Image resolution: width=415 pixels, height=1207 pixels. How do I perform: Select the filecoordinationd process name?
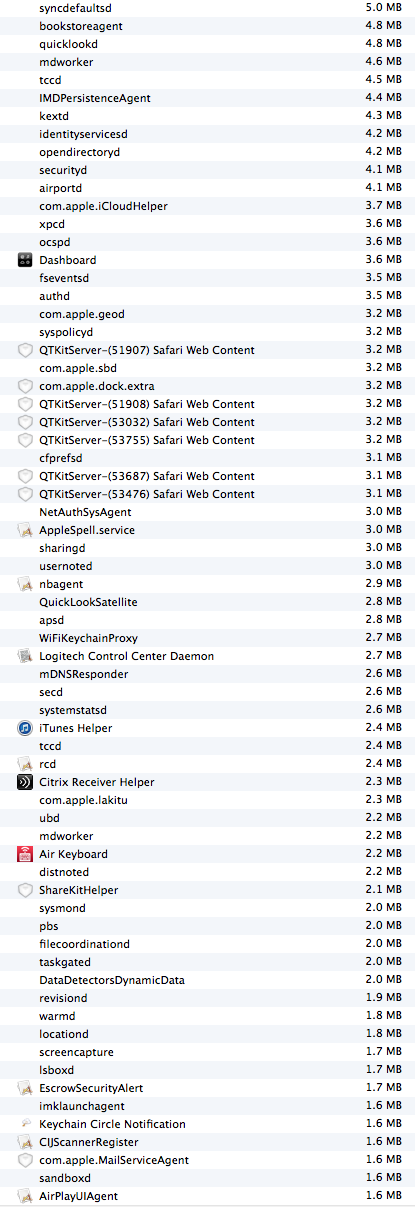[x=84, y=944]
